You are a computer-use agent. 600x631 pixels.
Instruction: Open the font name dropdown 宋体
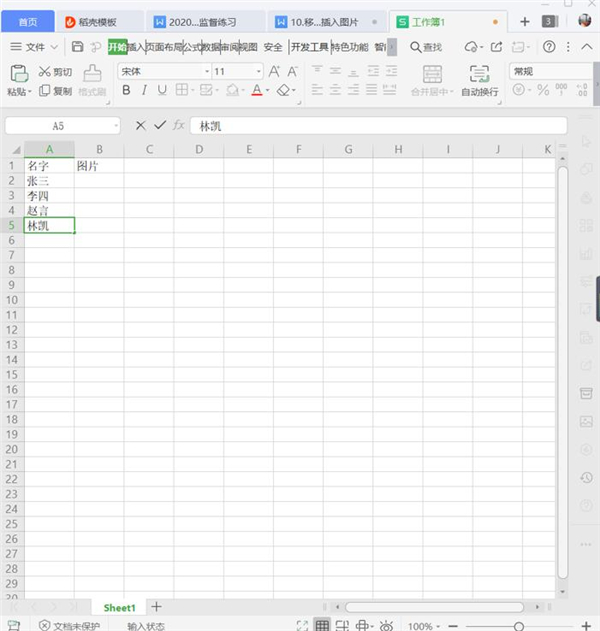click(x=164, y=71)
